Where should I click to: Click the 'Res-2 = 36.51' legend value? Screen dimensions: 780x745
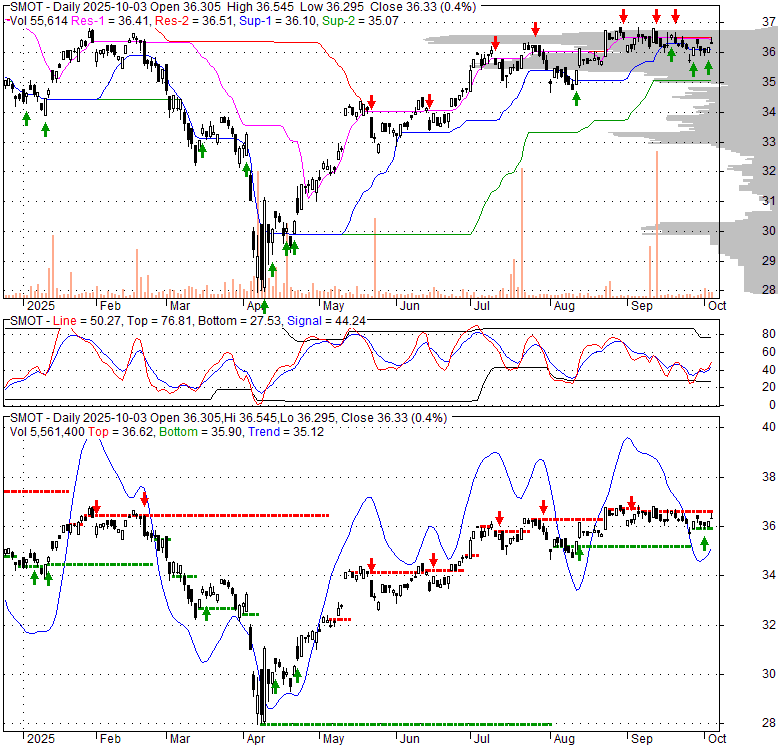tap(195, 21)
